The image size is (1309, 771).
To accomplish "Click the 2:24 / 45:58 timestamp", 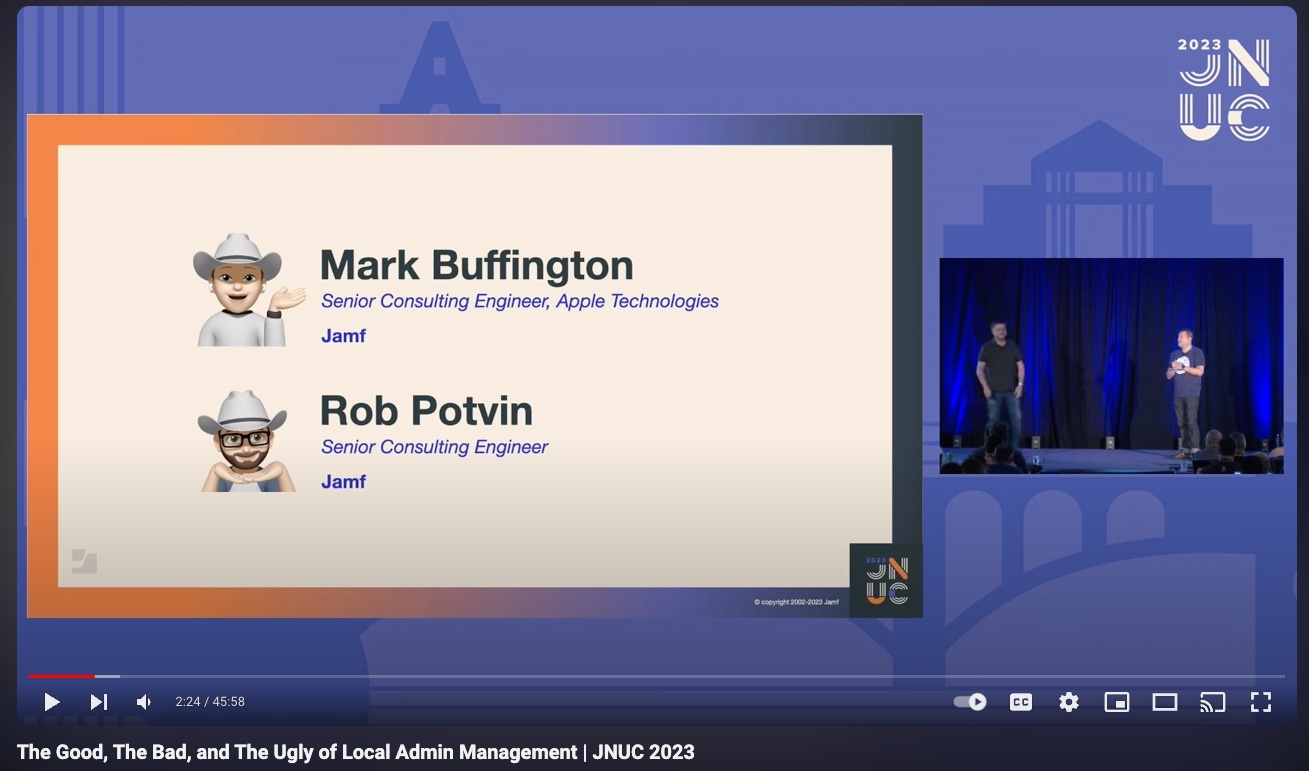I will point(210,702).
